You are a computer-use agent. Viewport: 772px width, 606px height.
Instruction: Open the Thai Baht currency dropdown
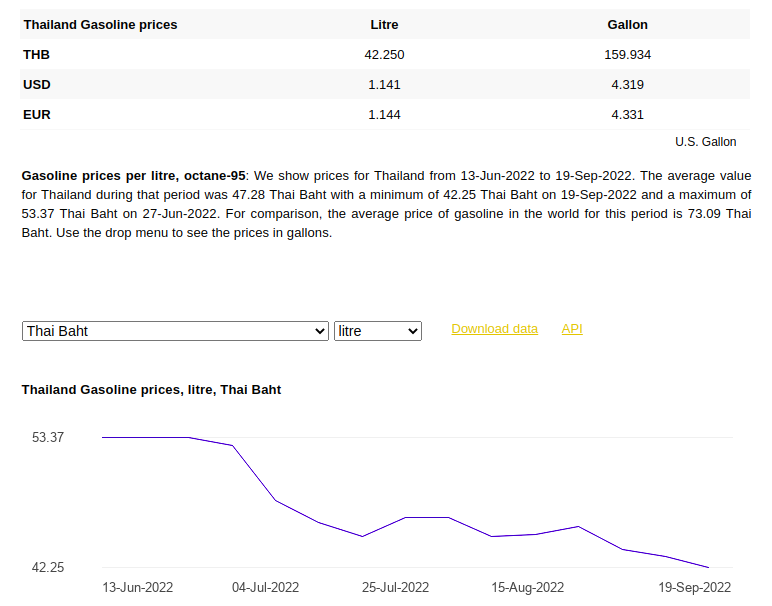click(x=175, y=331)
